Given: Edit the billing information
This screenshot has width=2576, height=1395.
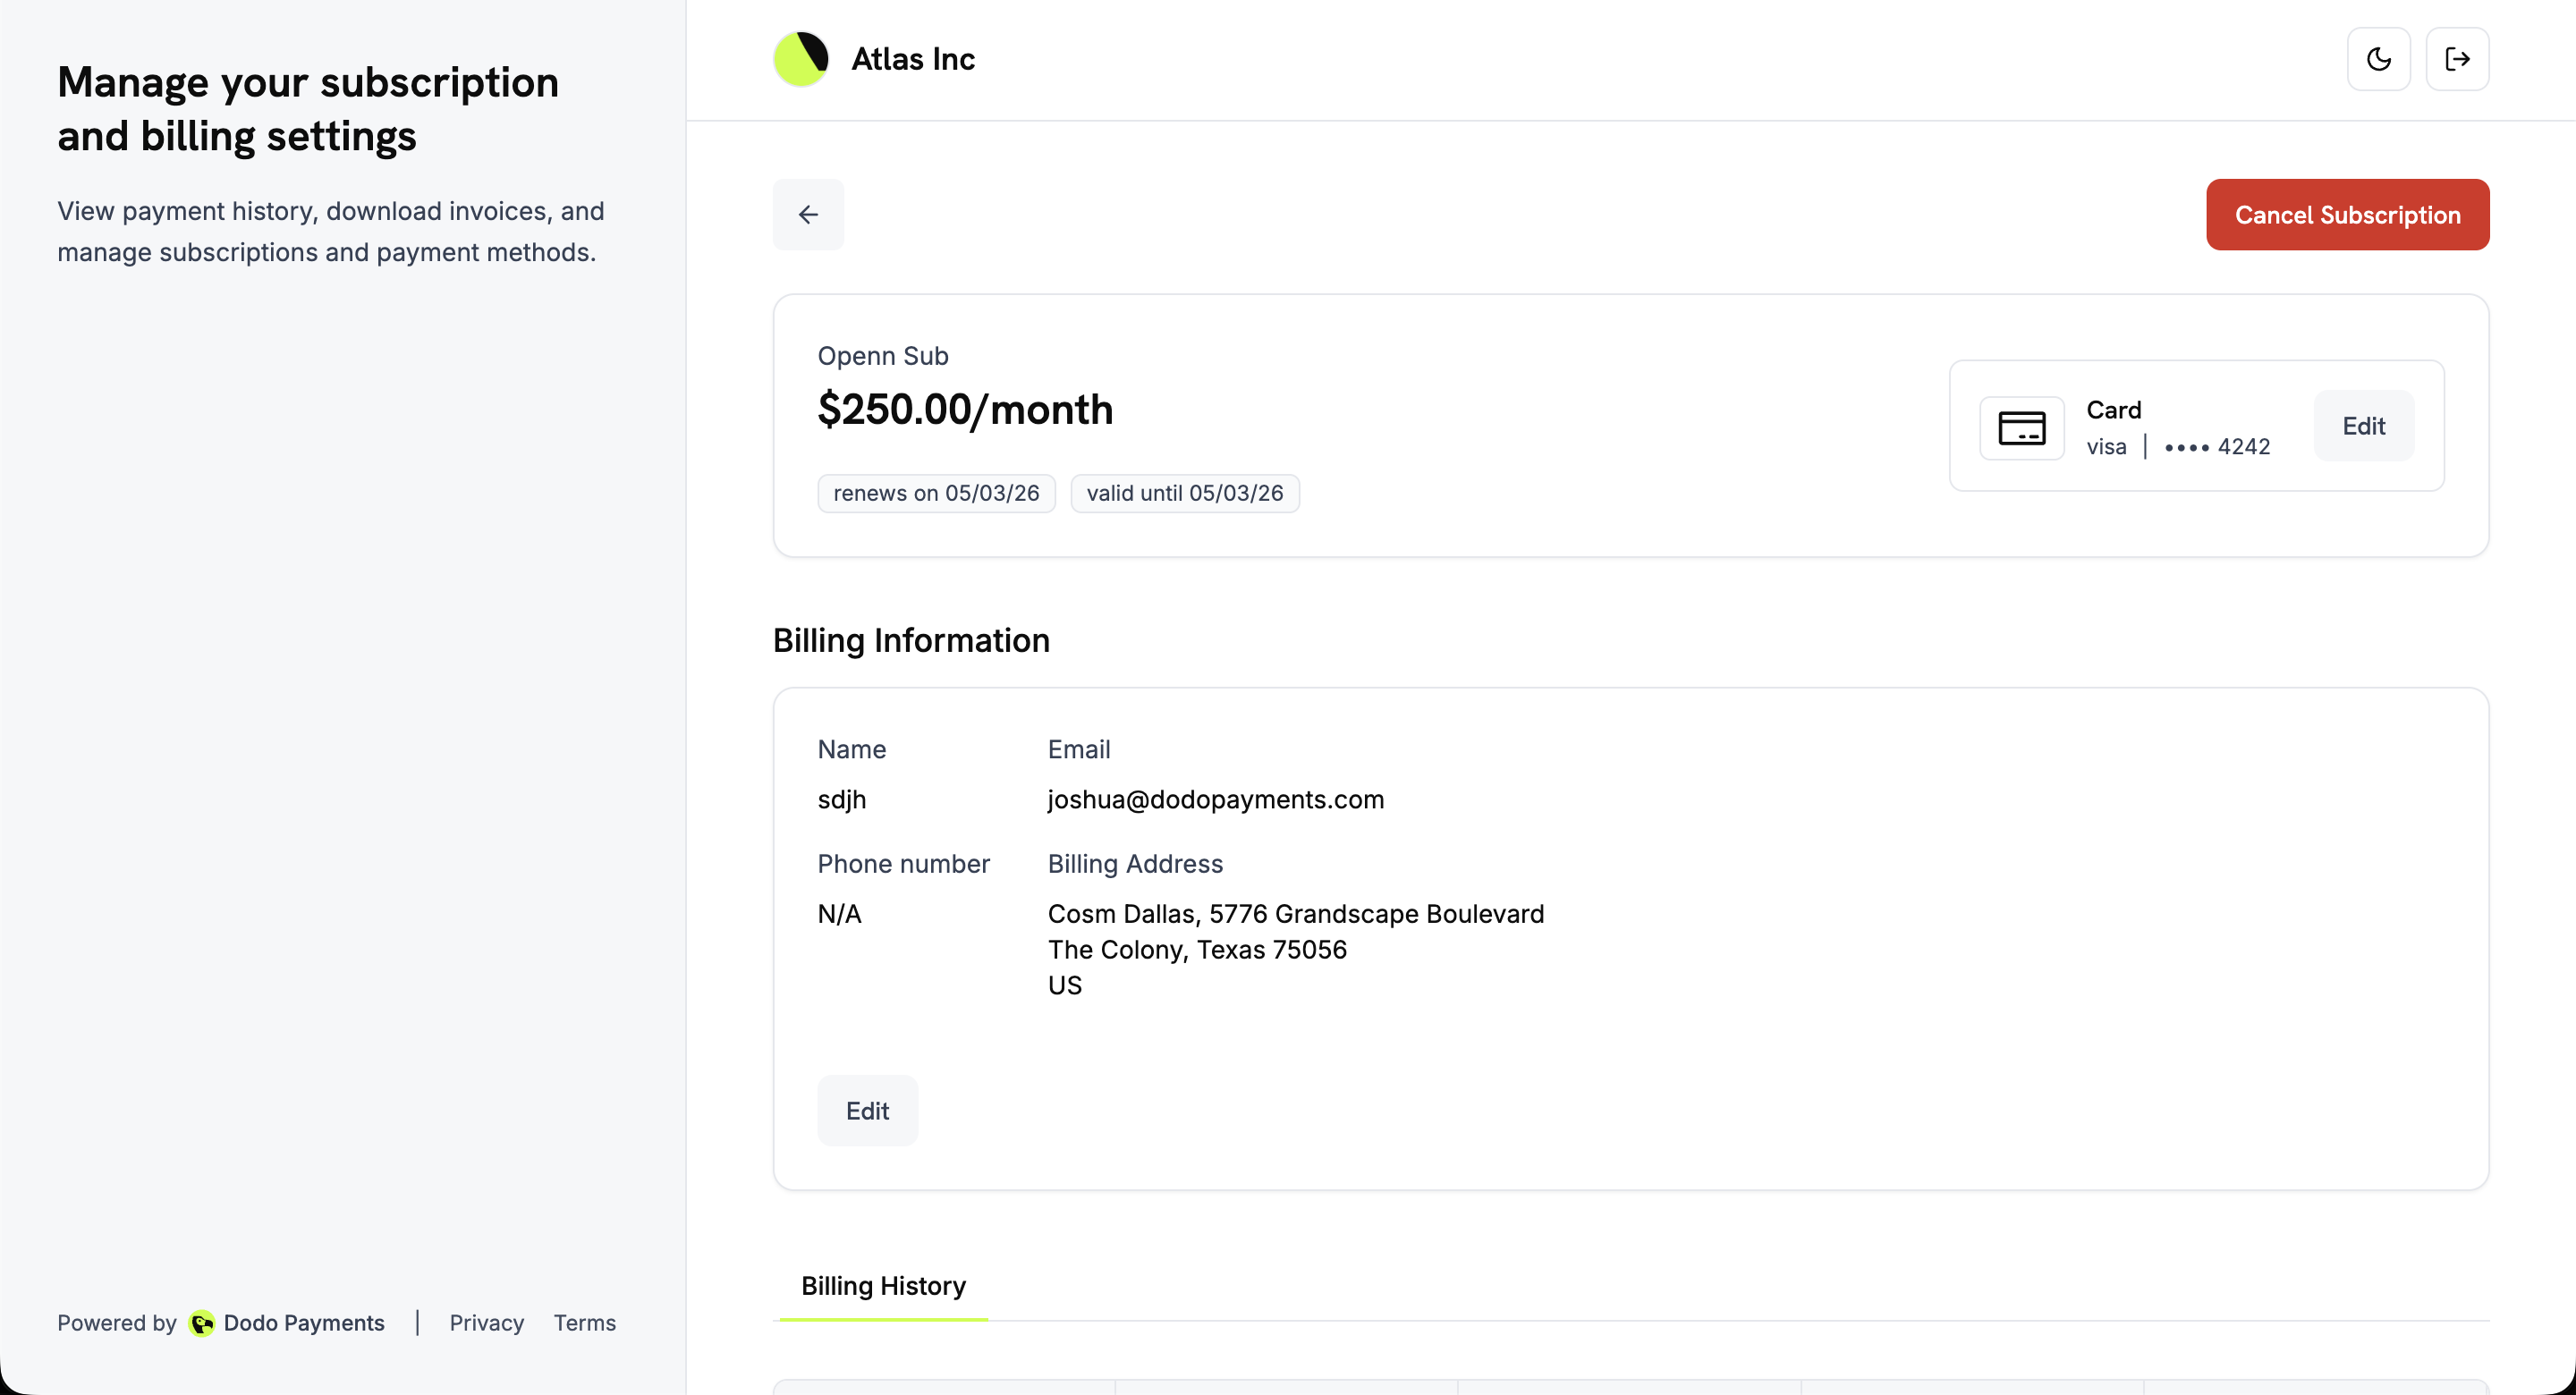Looking at the screenshot, I should pos(866,1110).
